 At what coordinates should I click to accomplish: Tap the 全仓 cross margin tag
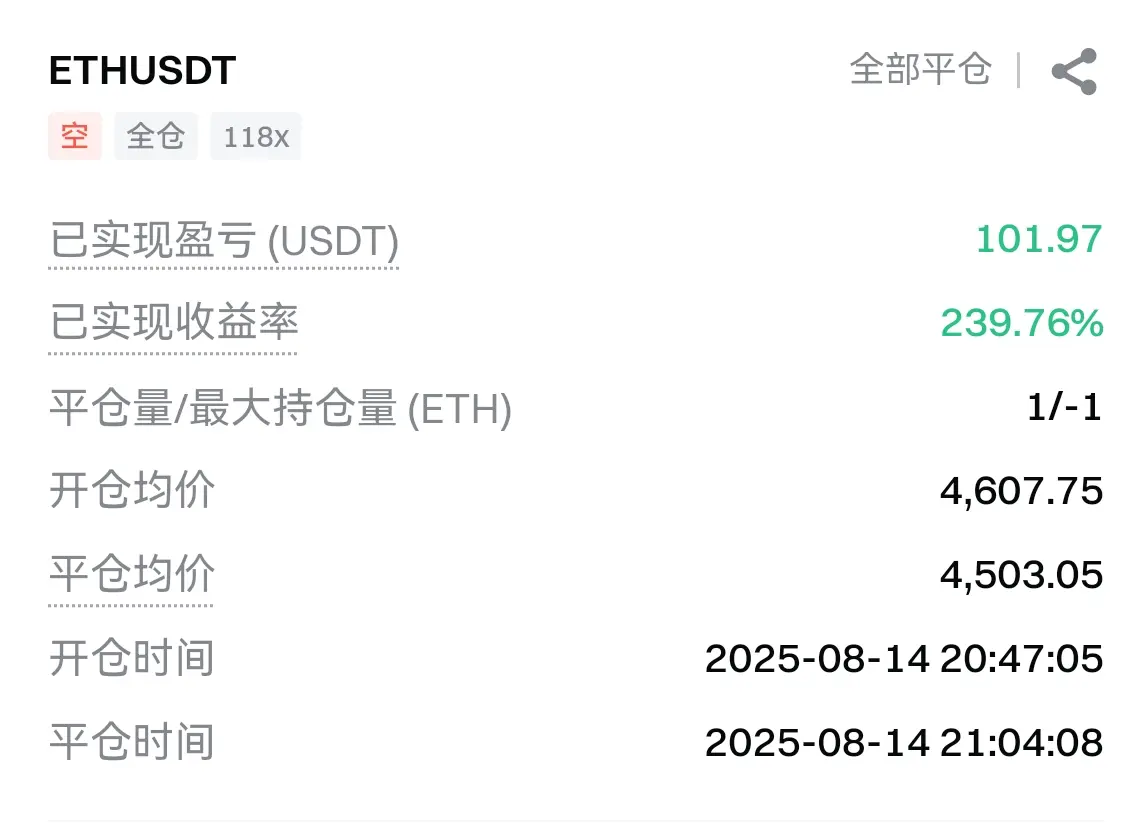click(155, 136)
